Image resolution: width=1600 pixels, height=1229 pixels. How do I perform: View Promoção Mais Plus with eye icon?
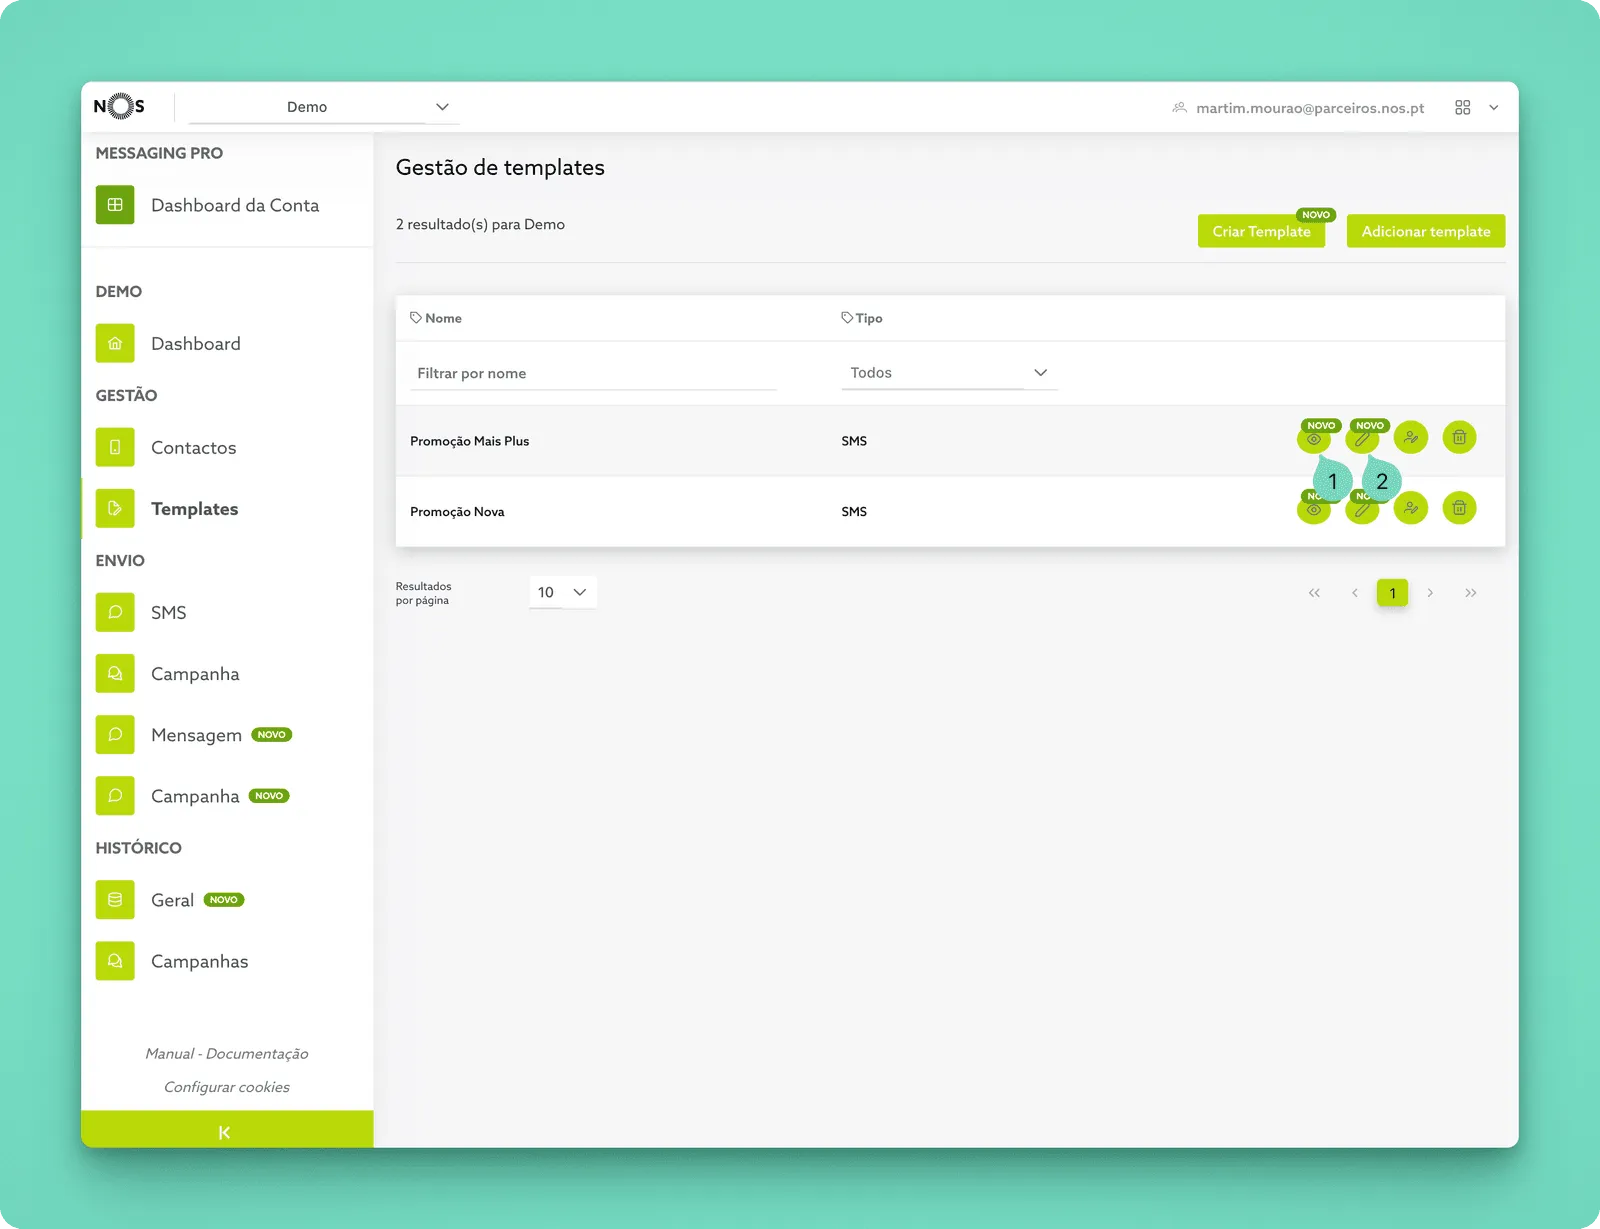tap(1314, 438)
